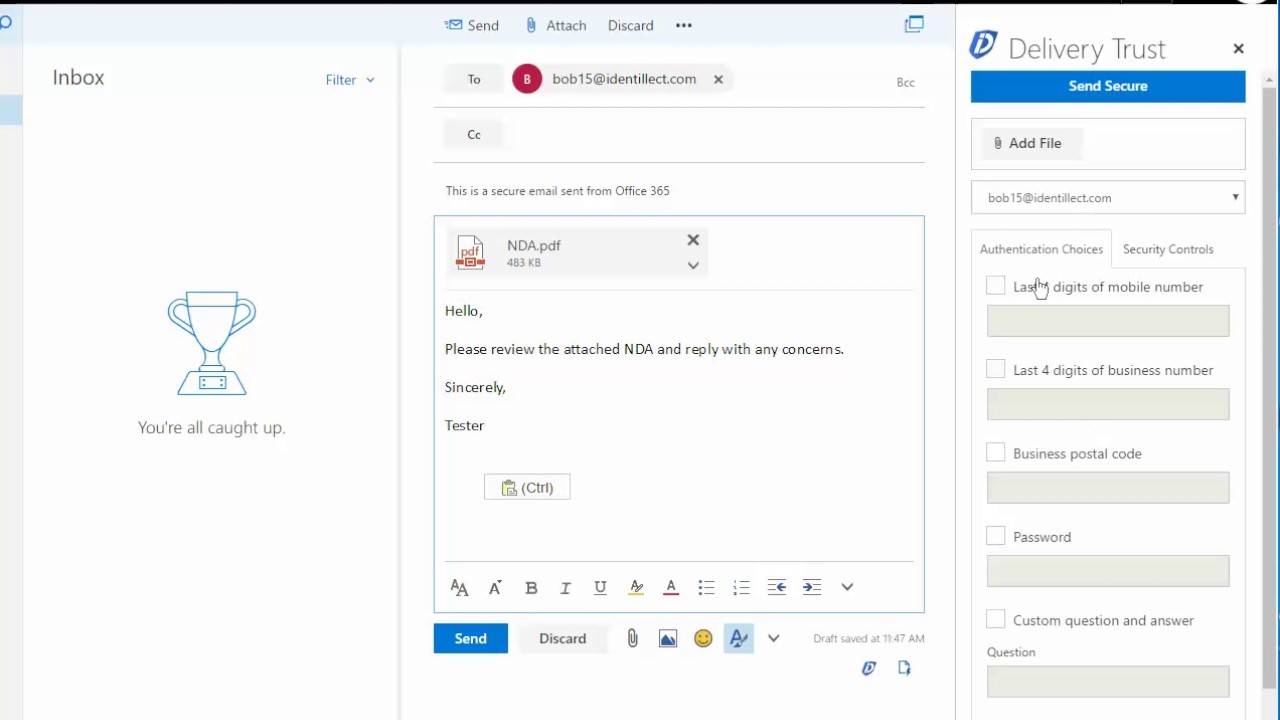This screenshot has height=720, width=1280.
Task: Click Attach in the top command bar
Action: tap(556, 25)
